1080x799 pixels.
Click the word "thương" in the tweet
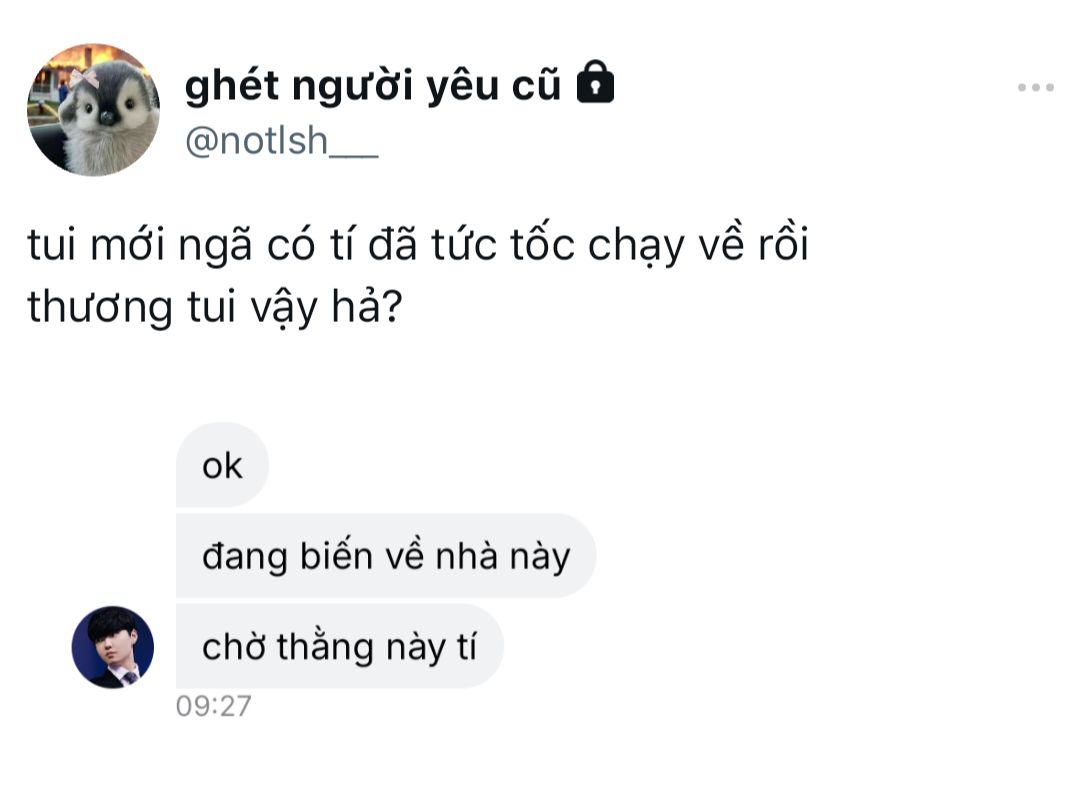coord(100,307)
